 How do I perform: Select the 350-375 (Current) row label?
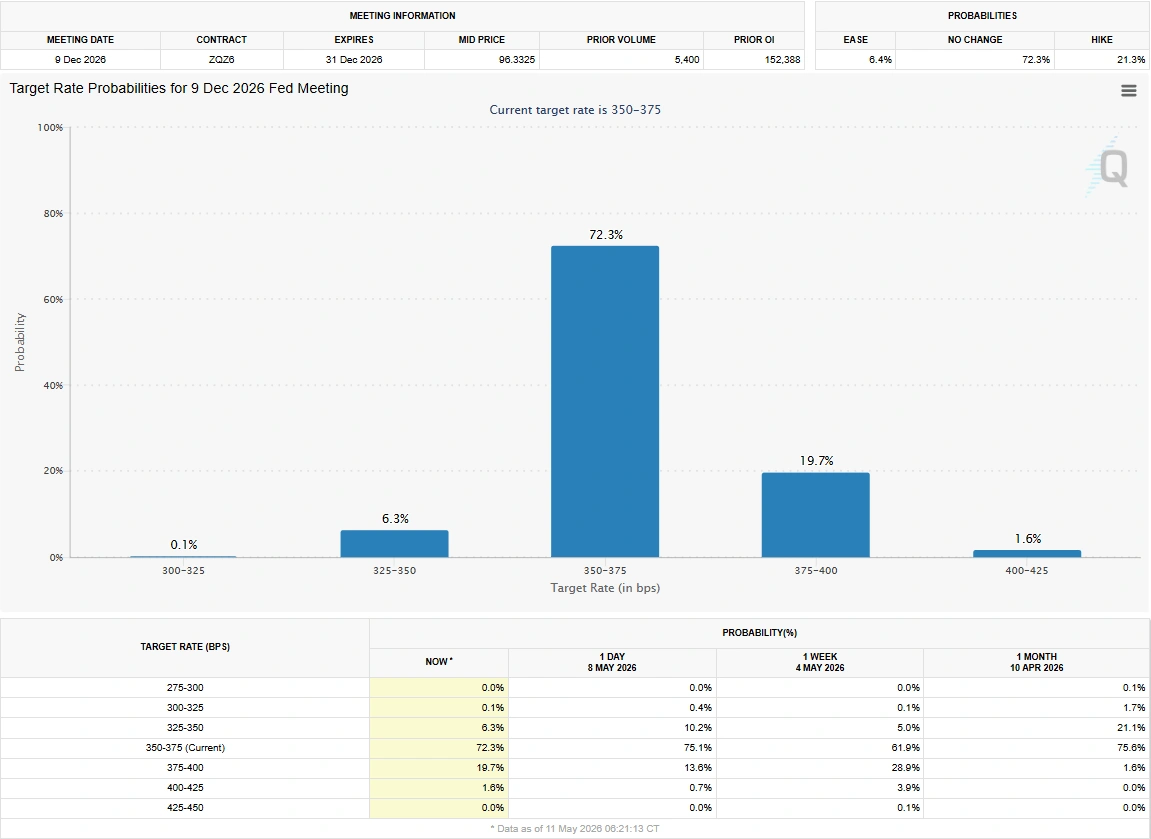point(185,748)
